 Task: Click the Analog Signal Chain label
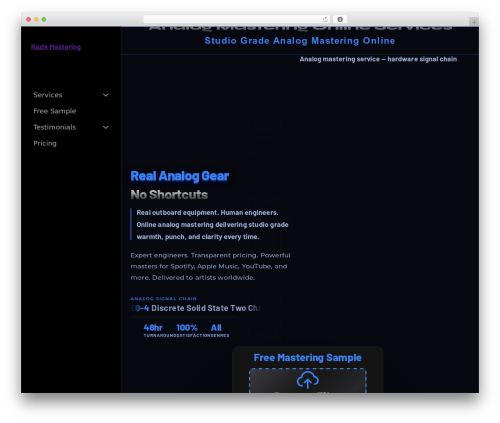[x=164, y=299]
